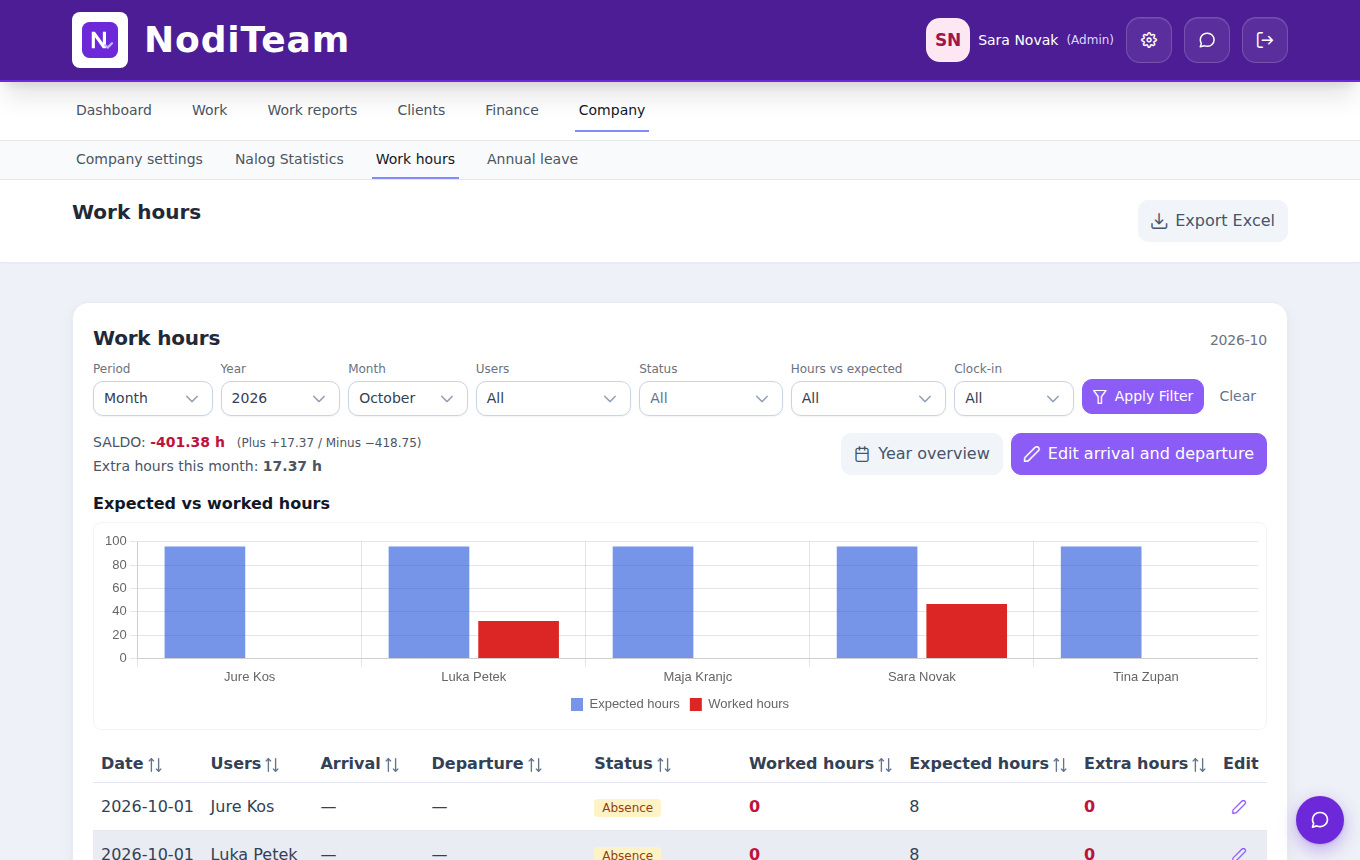
Task: Open settings via gear icon
Action: [x=1149, y=40]
